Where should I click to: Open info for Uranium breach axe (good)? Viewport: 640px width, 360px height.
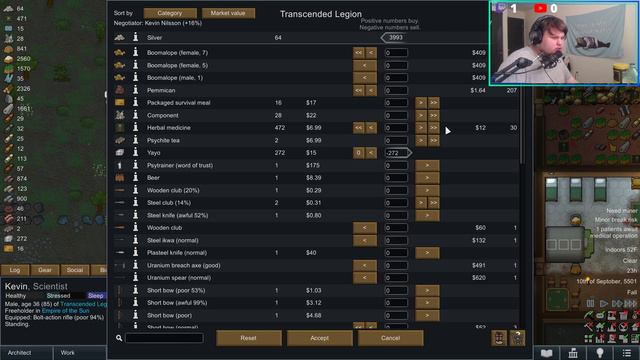(x=136, y=265)
